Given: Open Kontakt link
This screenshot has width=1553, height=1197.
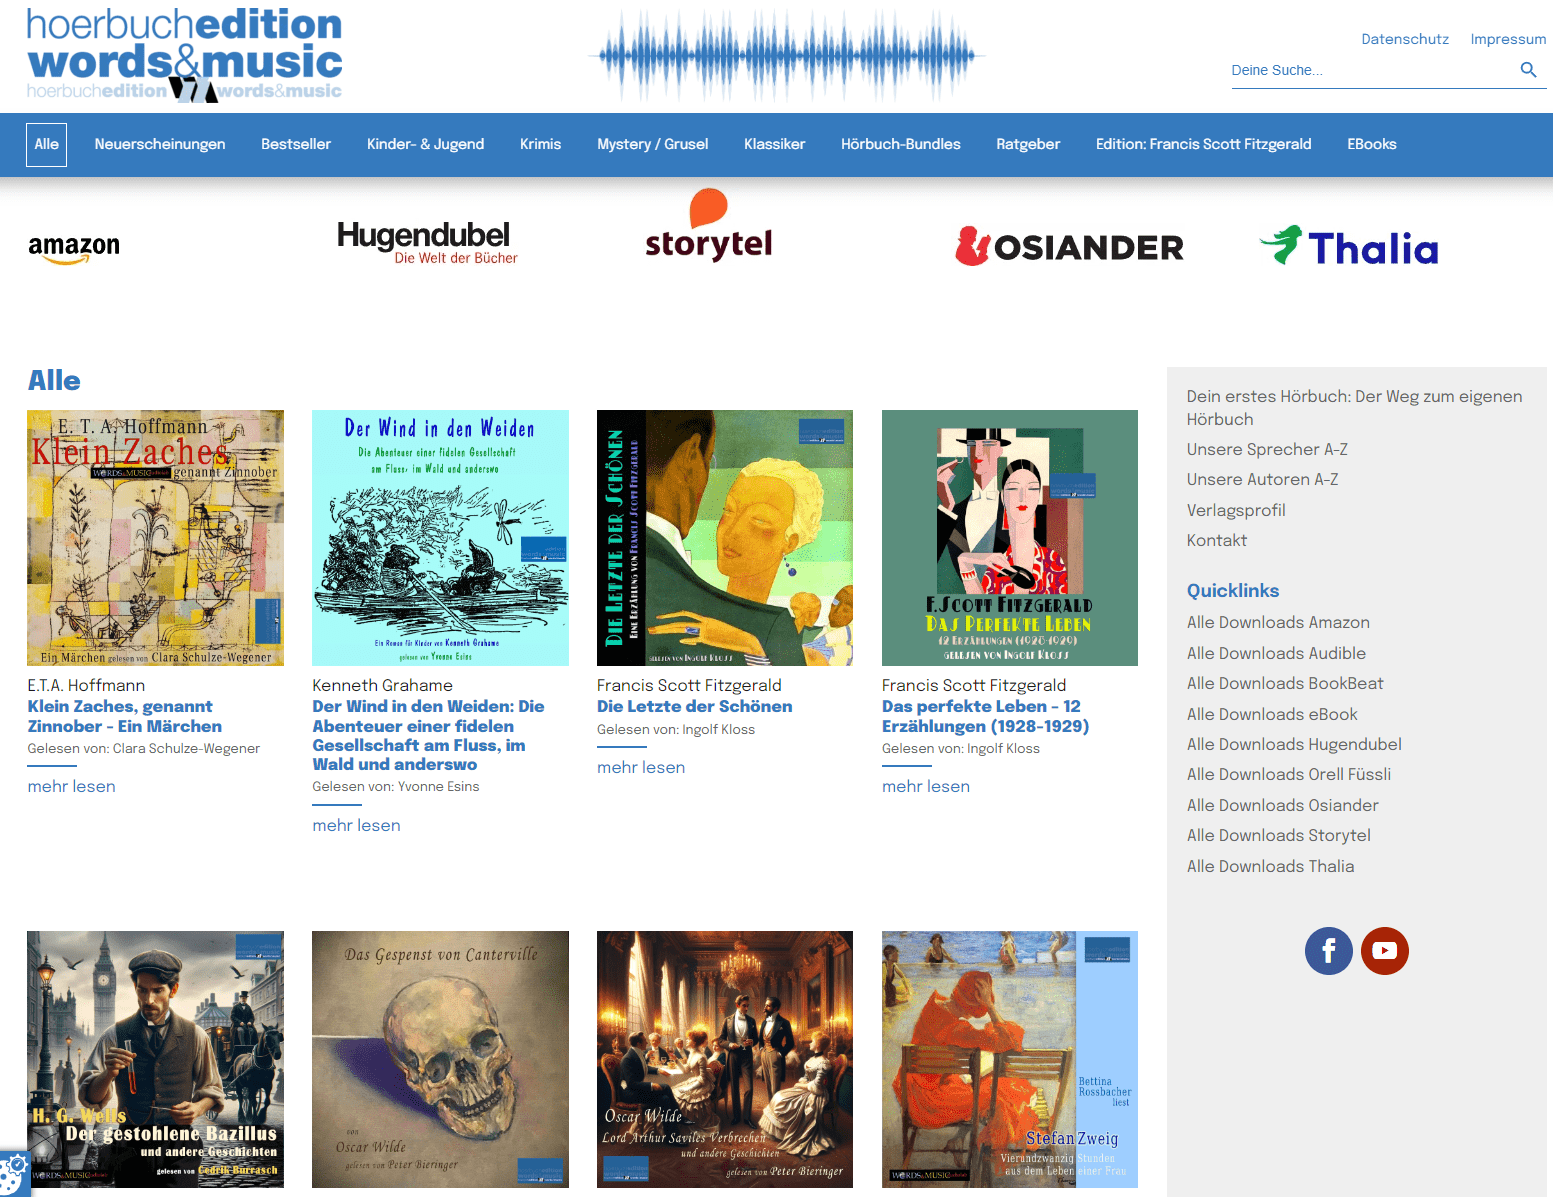Looking at the screenshot, I should click(x=1217, y=540).
